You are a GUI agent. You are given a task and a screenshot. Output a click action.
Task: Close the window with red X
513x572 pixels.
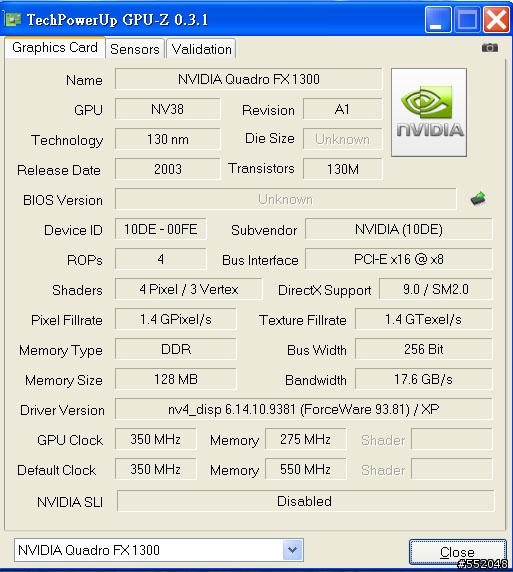click(x=496, y=20)
